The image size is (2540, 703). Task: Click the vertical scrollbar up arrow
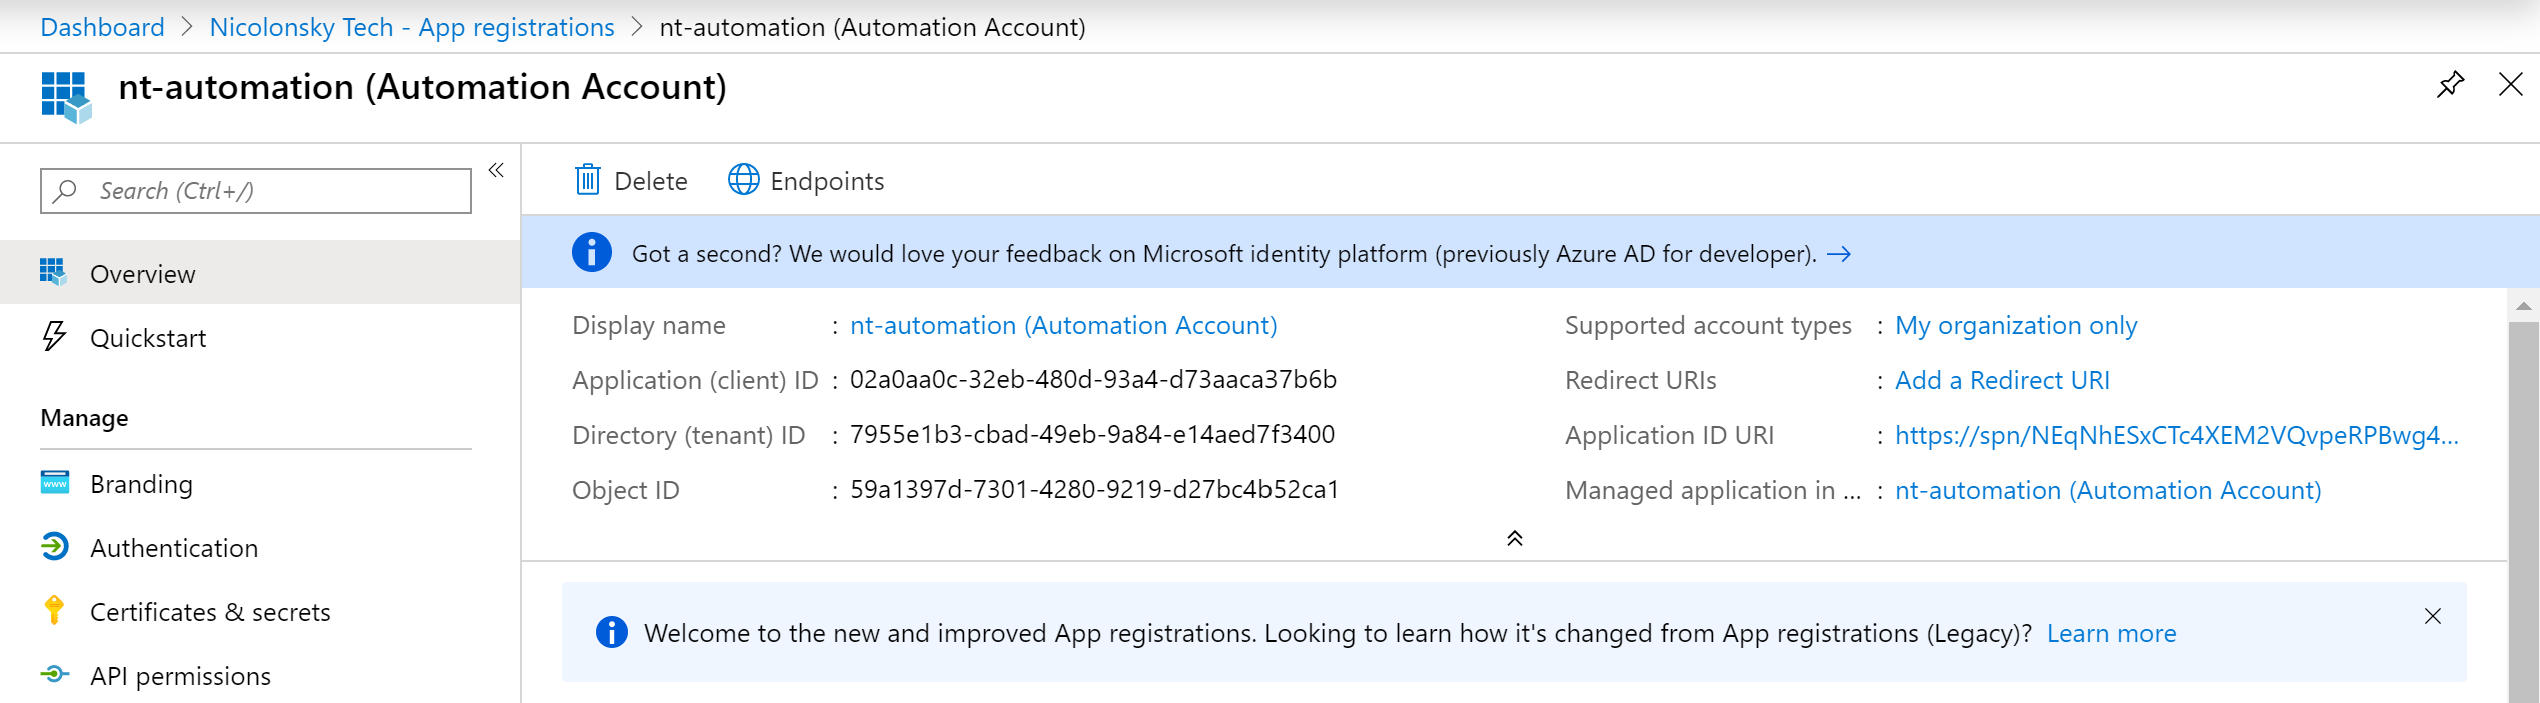coord(2524,306)
